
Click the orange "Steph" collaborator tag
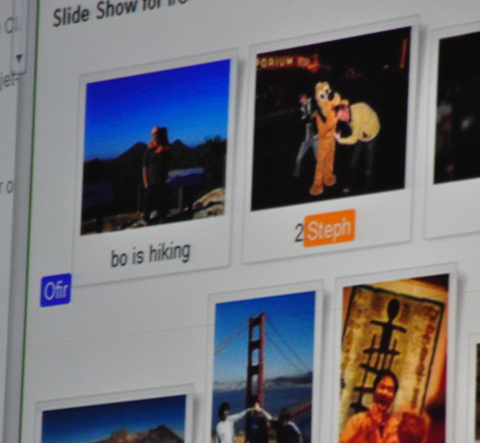329,228
